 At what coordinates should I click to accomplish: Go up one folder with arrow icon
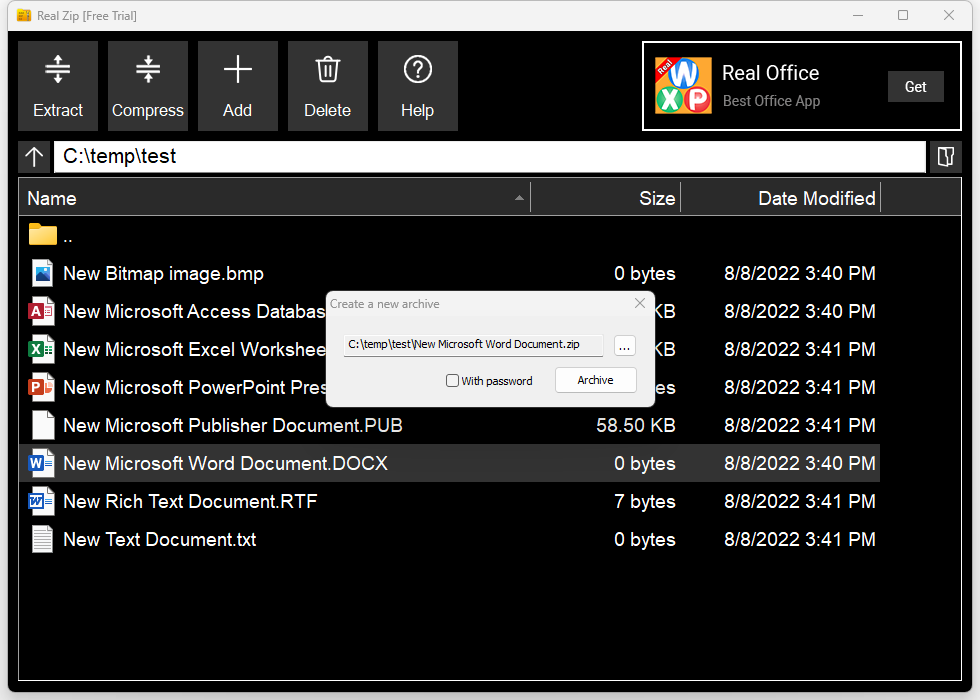pyautogui.click(x=34, y=156)
